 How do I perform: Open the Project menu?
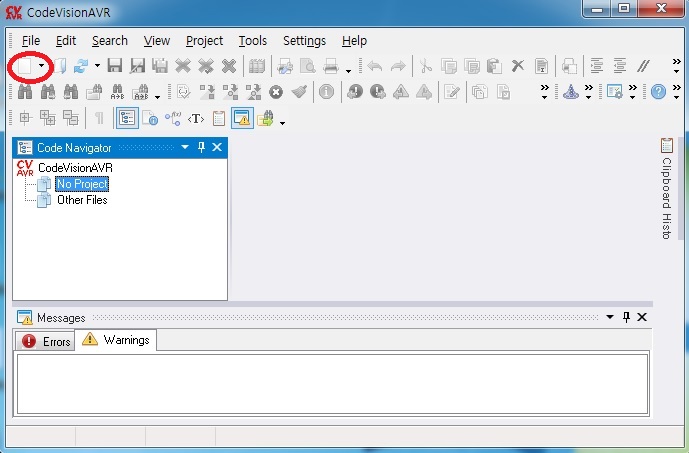tap(204, 41)
